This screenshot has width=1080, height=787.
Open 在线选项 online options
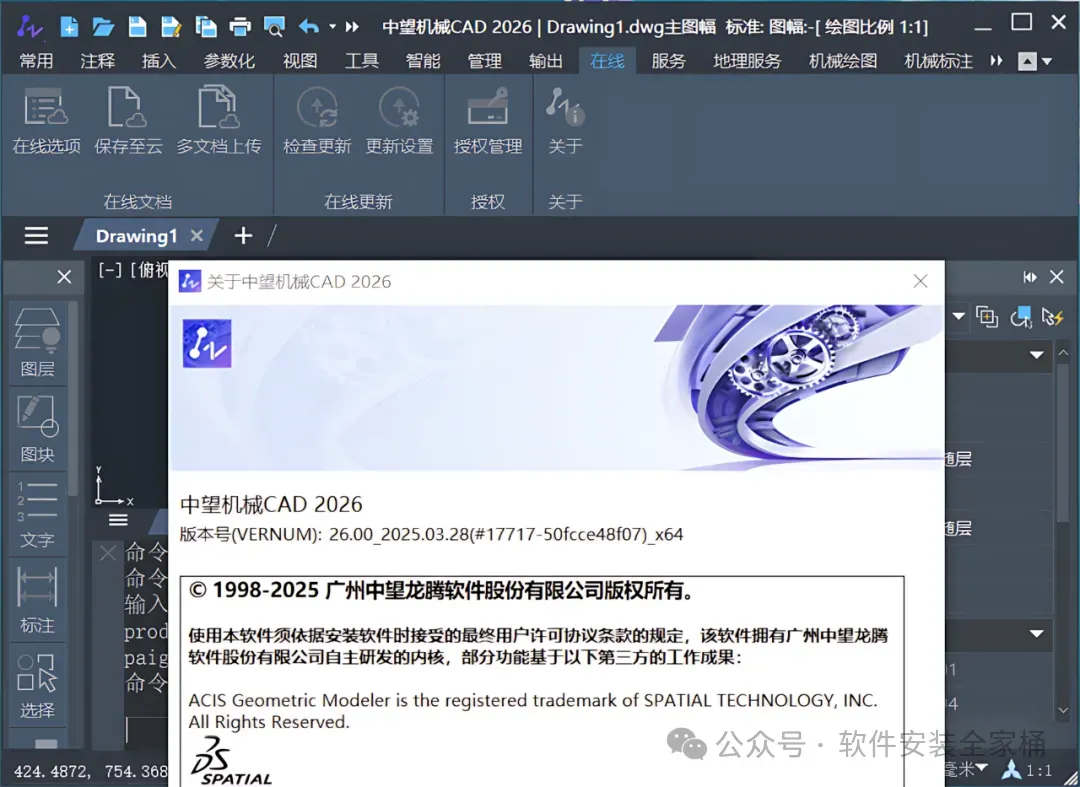tap(46, 120)
